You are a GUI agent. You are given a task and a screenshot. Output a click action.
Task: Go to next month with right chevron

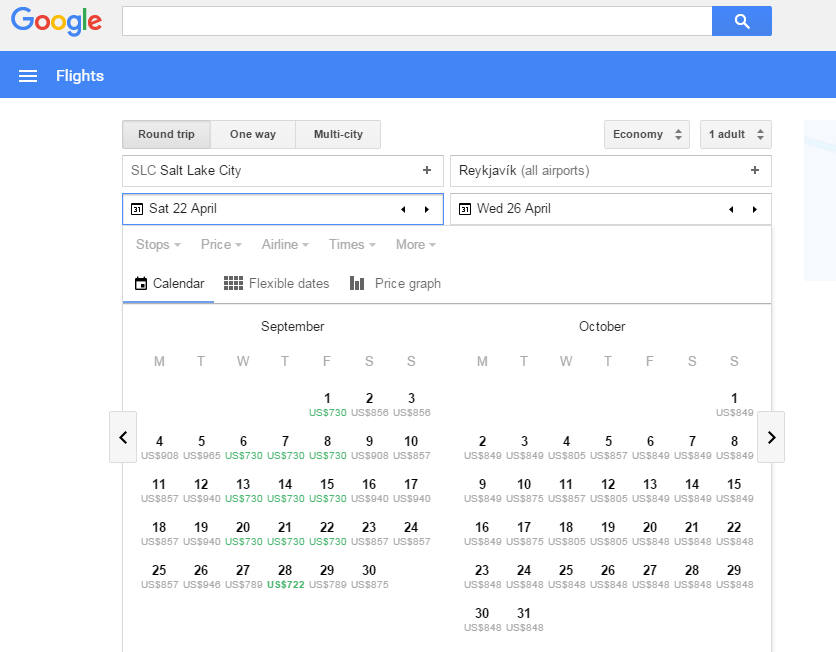[x=771, y=437]
